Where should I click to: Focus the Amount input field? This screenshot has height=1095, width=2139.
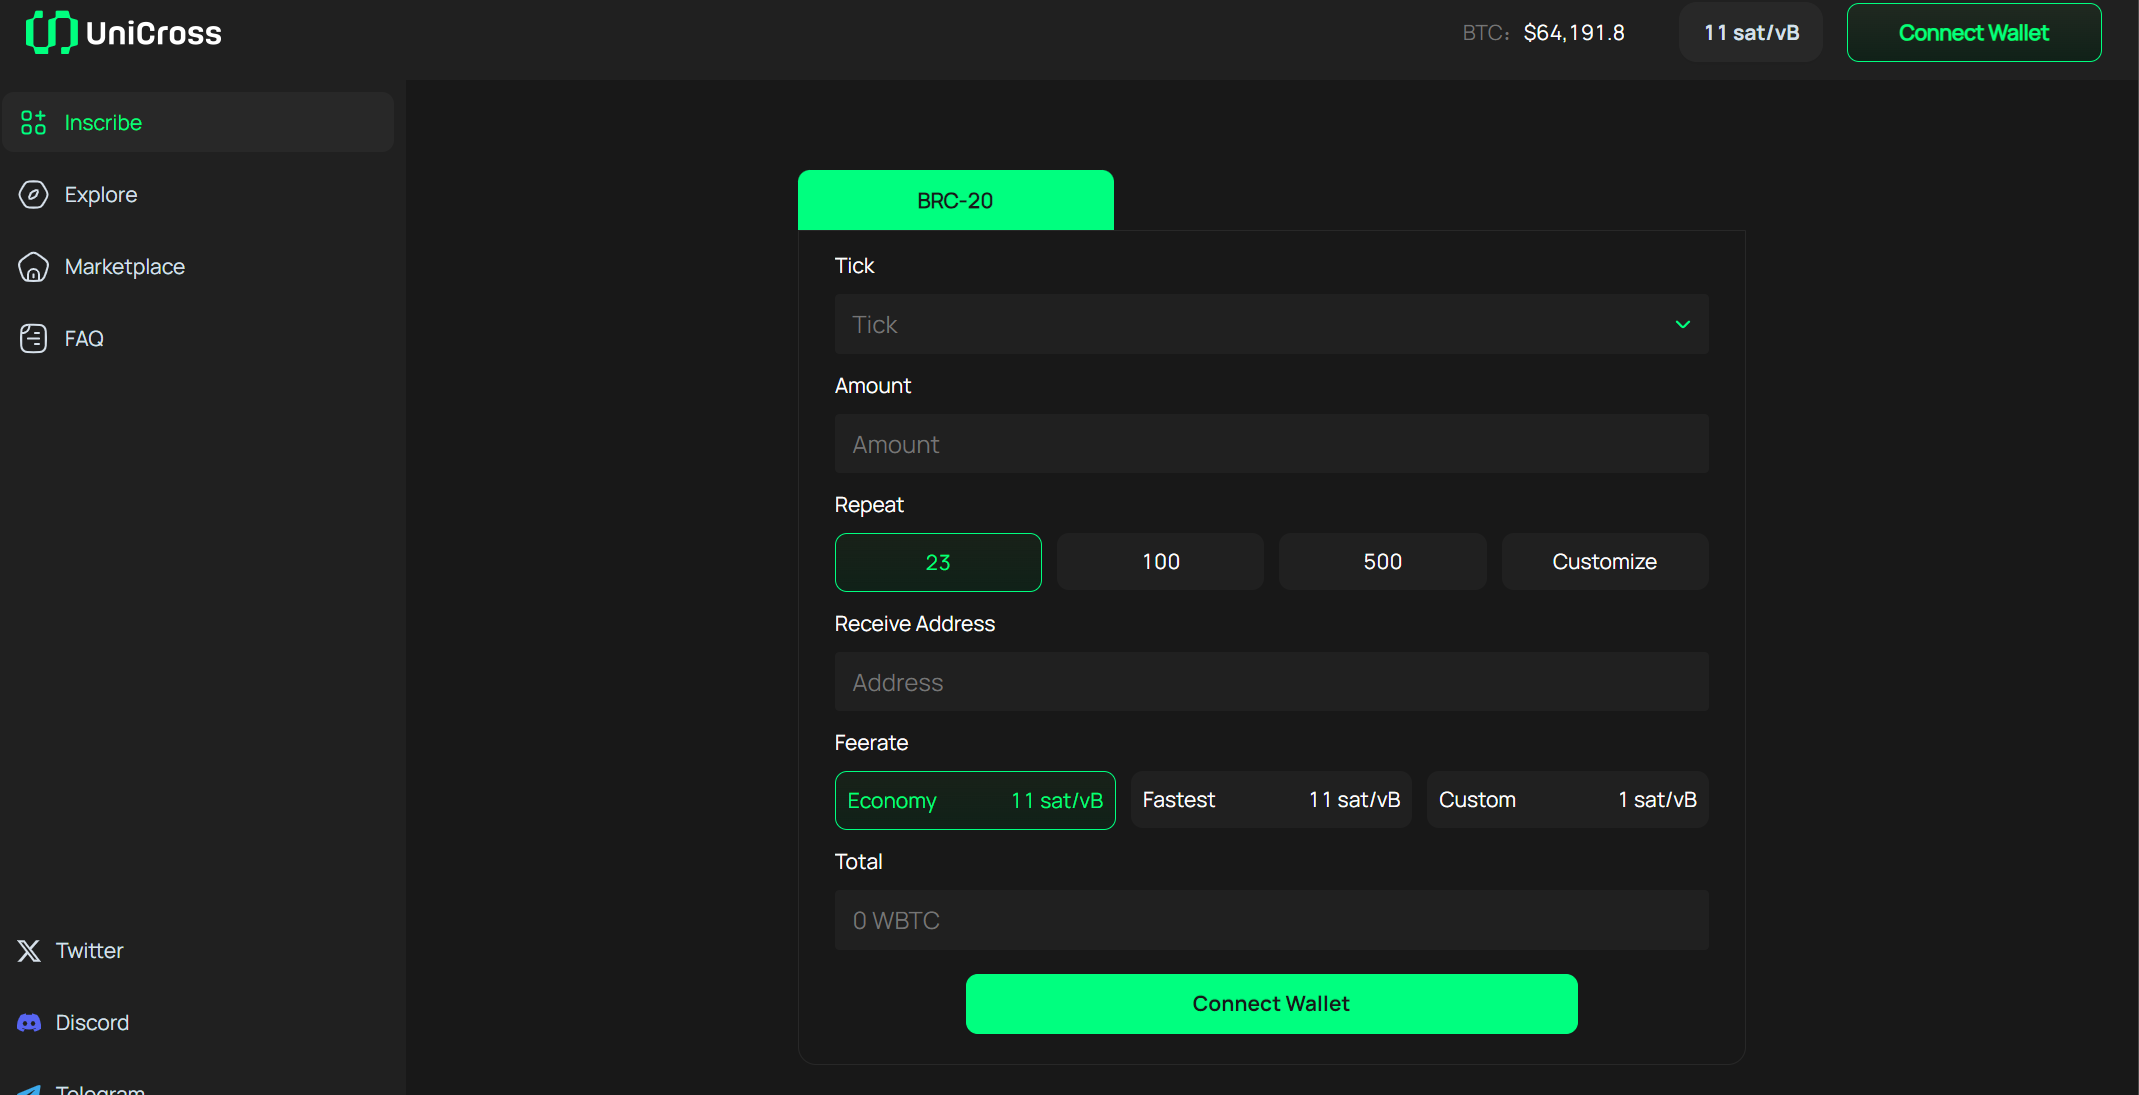pos(1271,444)
